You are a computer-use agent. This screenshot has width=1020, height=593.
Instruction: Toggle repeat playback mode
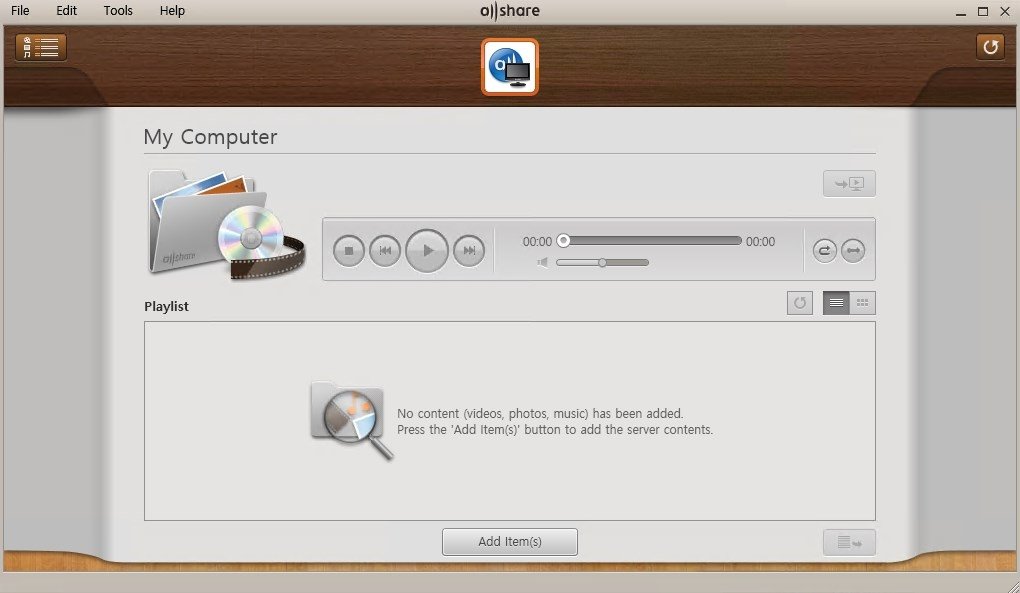(x=824, y=250)
